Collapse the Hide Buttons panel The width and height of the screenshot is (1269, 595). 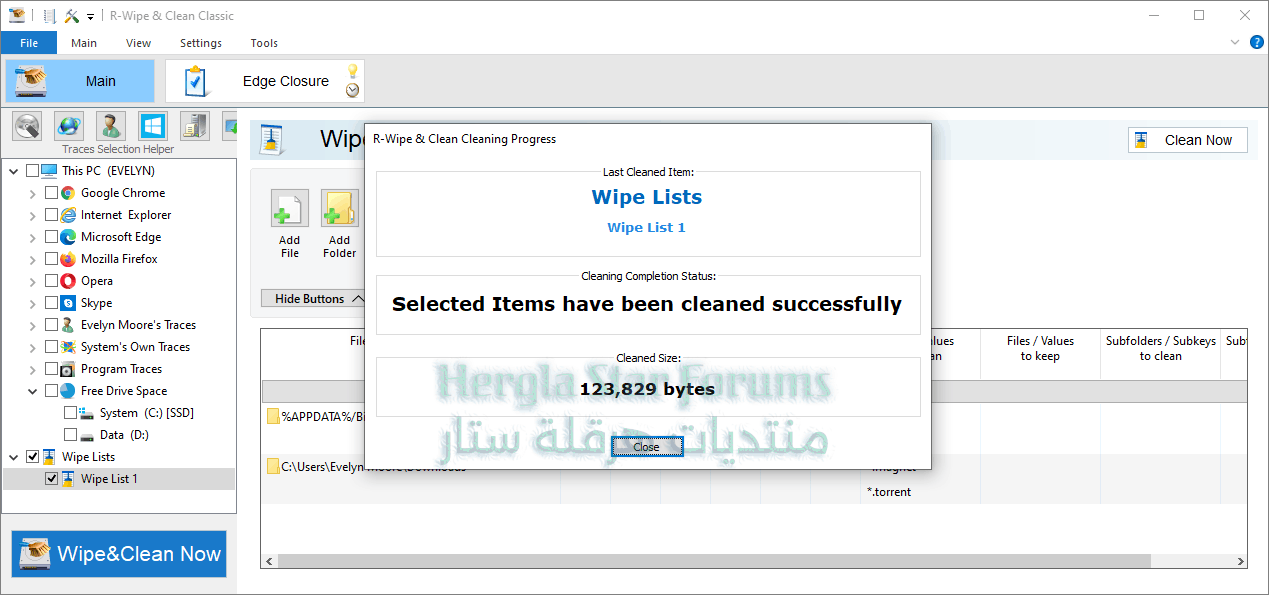(x=312, y=299)
